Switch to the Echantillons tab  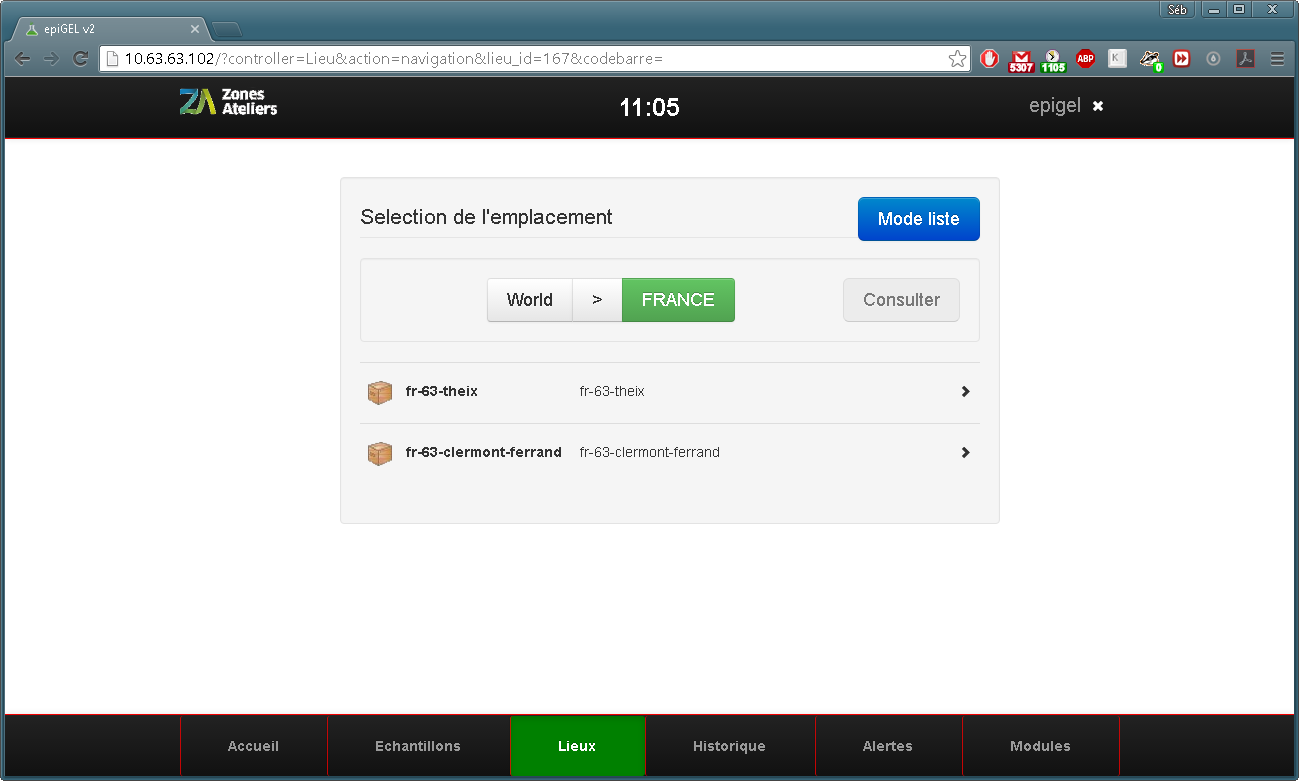pos(418,746)
